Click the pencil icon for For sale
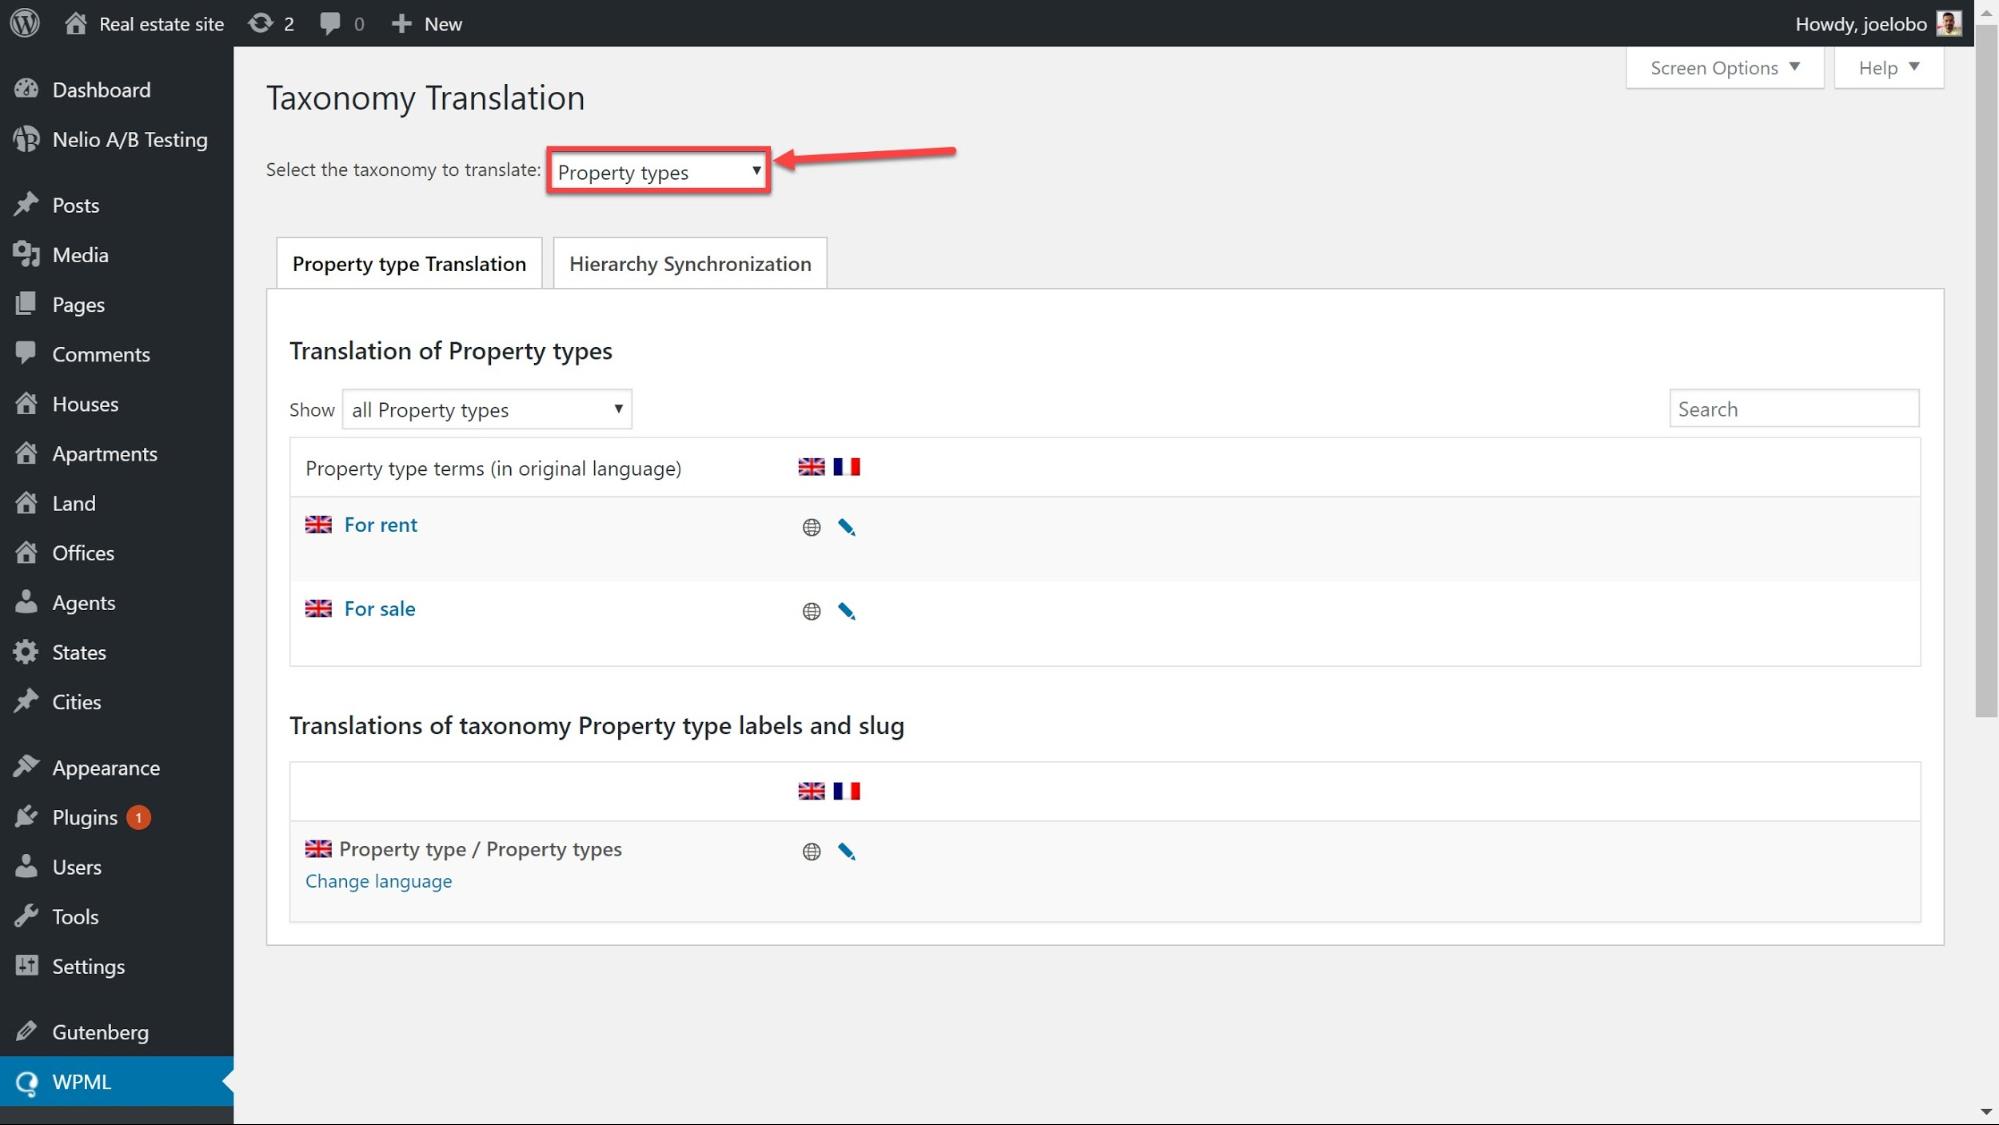 pos(846,611)
